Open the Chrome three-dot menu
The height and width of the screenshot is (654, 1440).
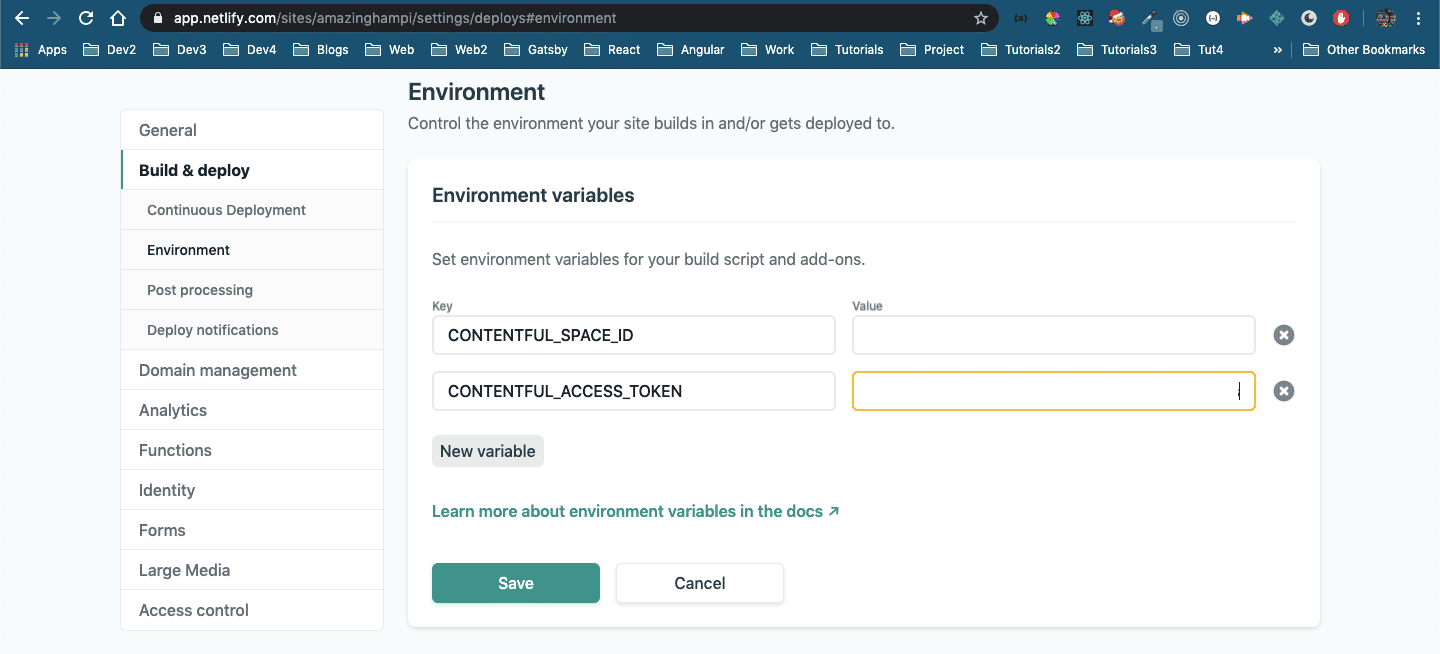(x=1419, y=18)
